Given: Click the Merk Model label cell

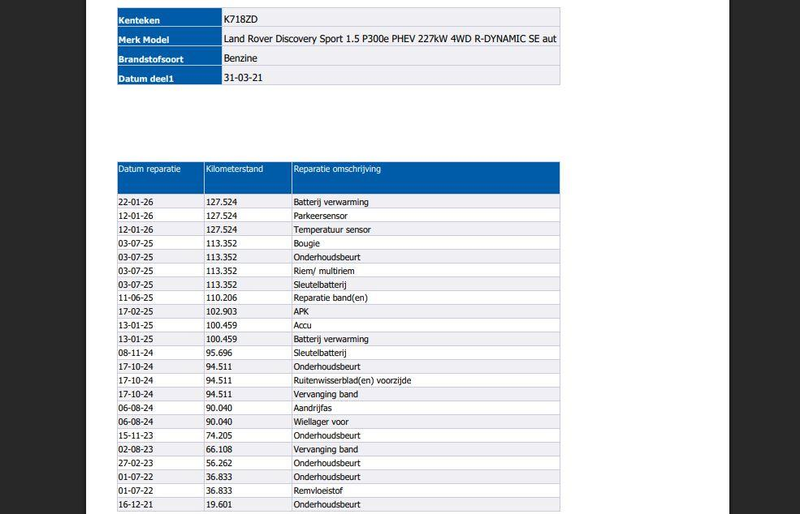Looking at the screenshot, I should 169,37.
